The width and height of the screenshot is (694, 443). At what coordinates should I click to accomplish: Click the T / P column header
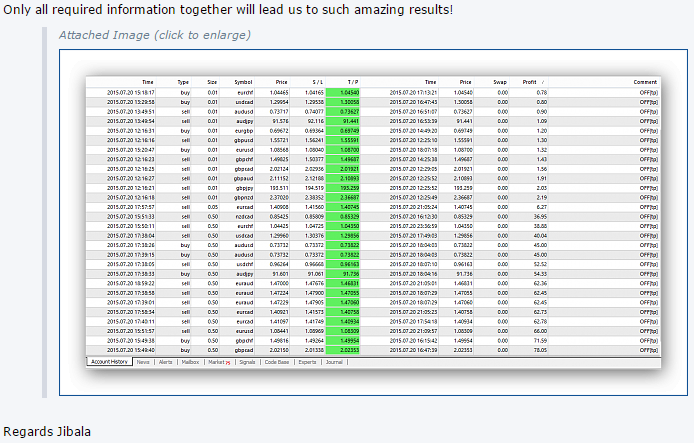353,82
